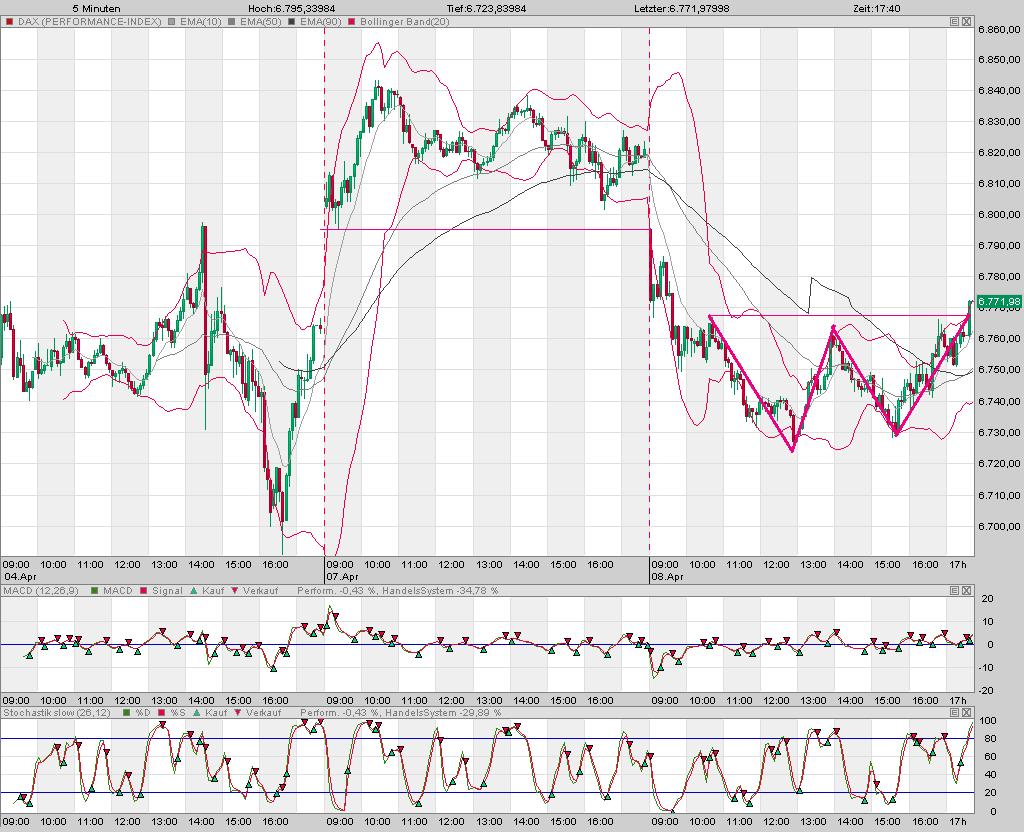Click the 6.860,00 price axis label
The width and height of the screenshot is (1024, 832).
[x=1000, y=29]
